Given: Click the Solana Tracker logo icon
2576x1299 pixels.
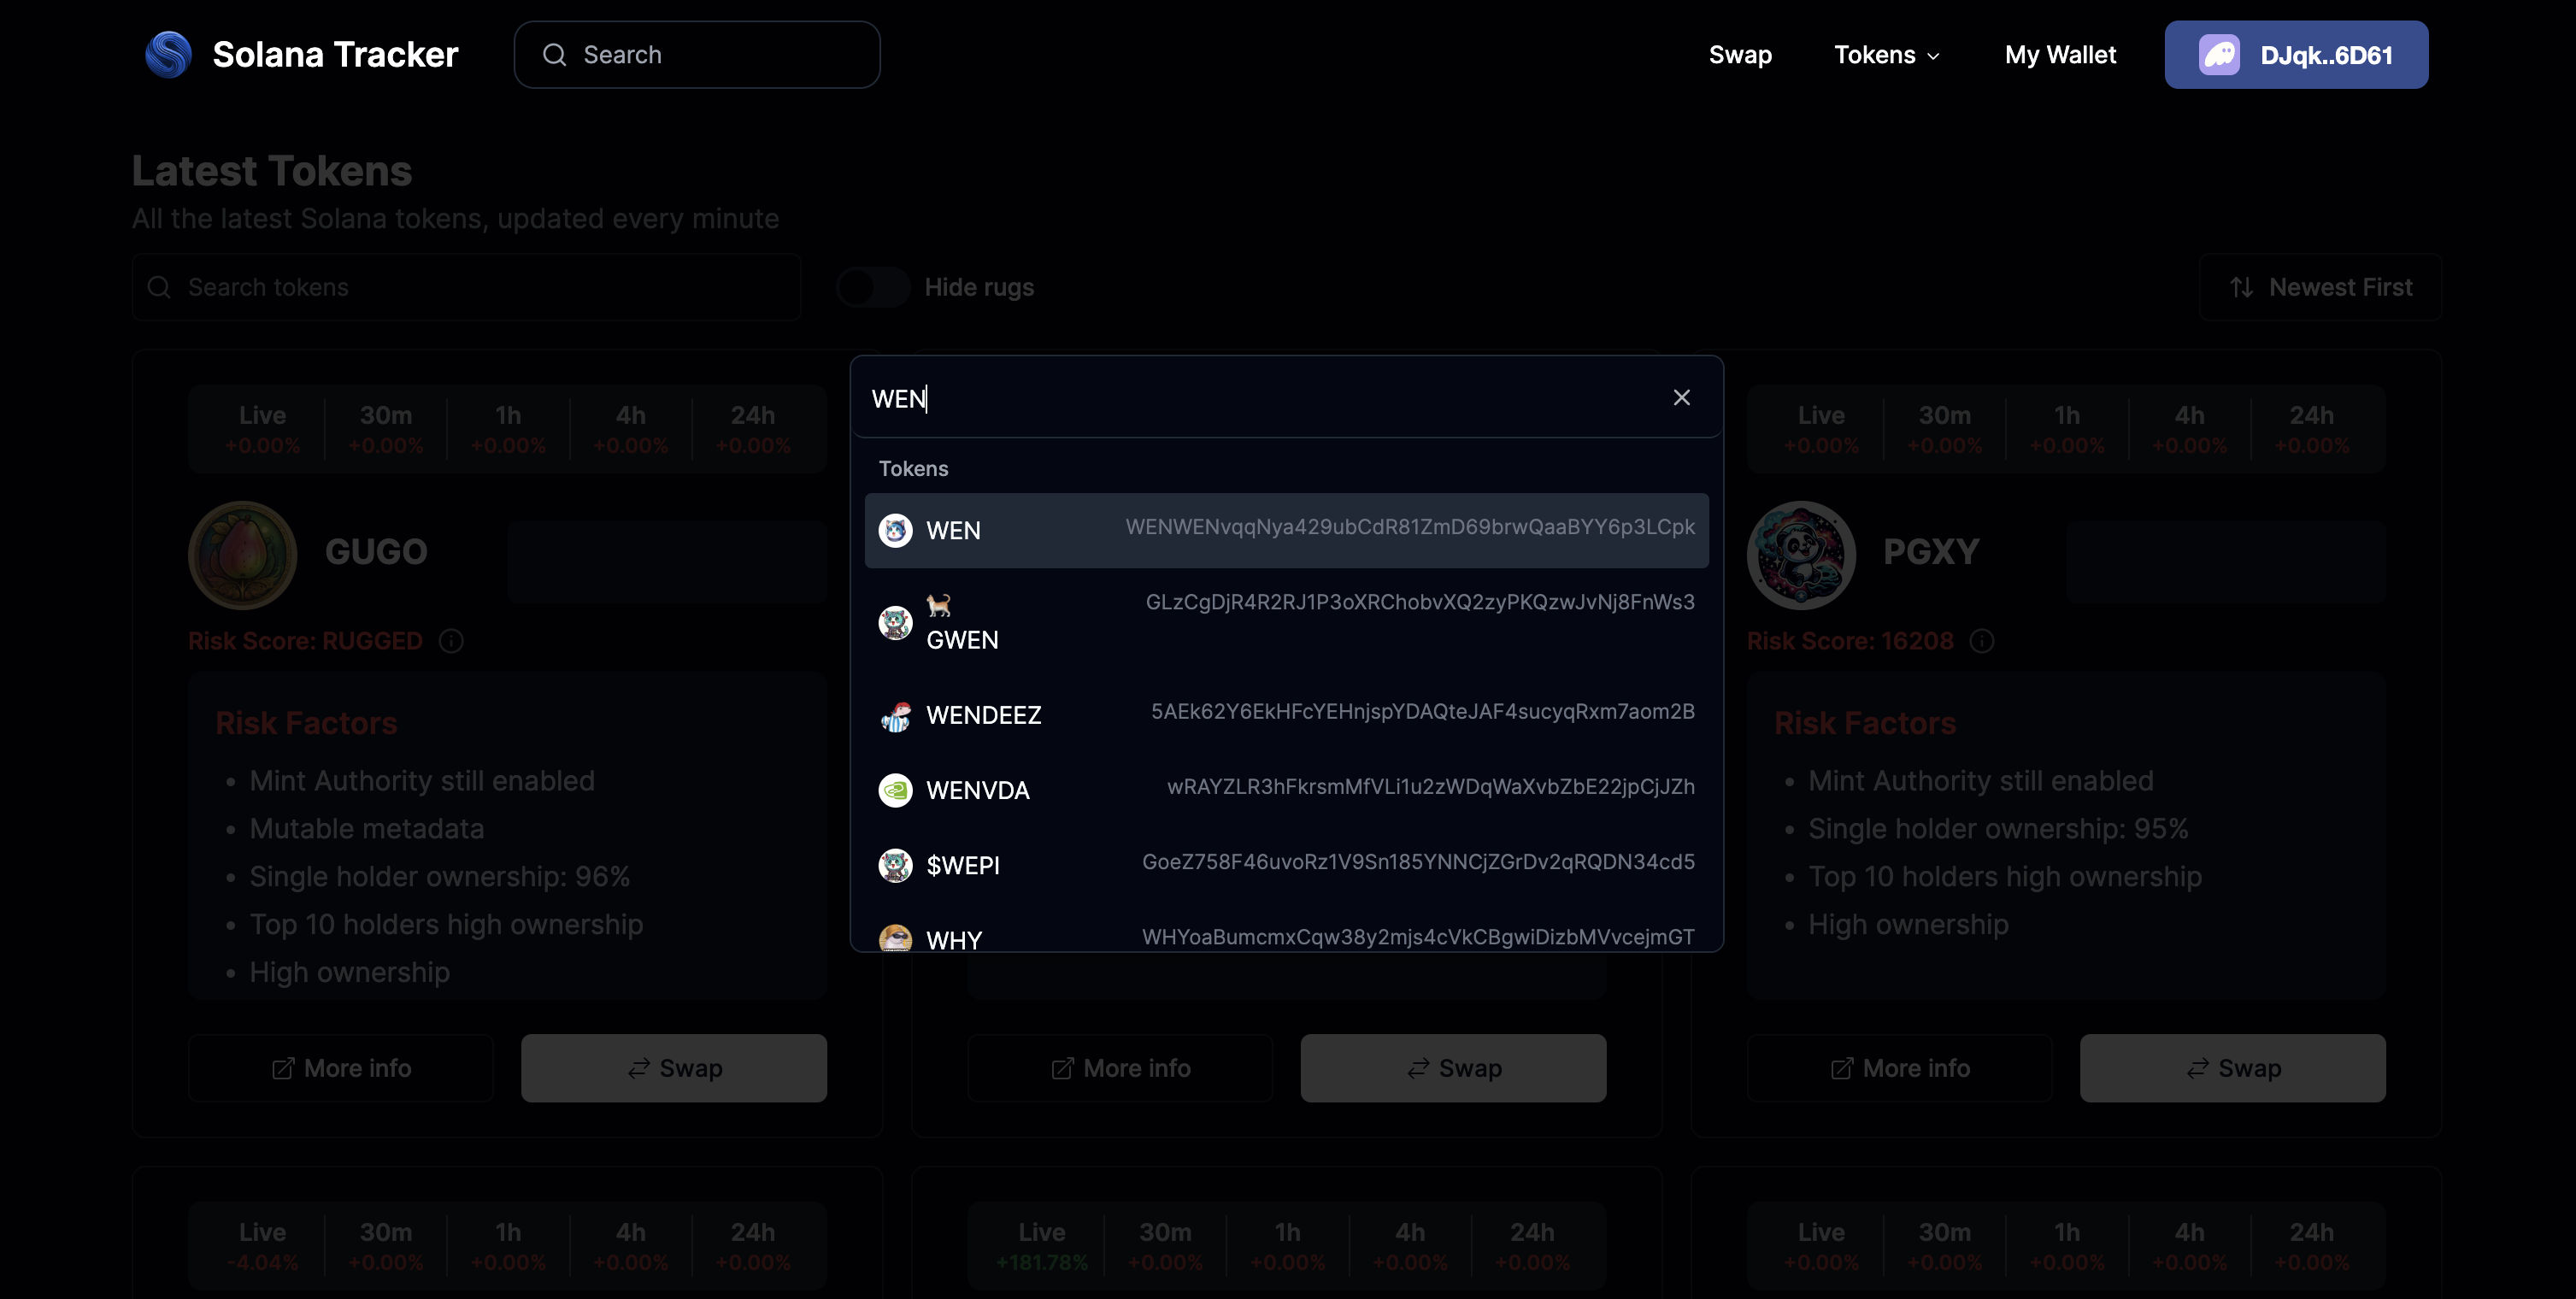Looking at the screenshot, I should tap(168, 54).
